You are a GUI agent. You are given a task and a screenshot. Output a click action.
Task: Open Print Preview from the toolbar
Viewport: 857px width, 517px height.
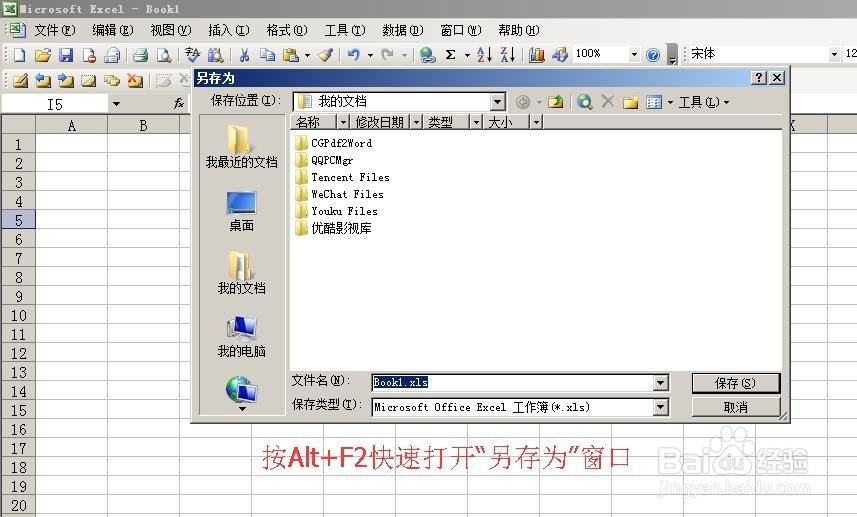point(163,54)
